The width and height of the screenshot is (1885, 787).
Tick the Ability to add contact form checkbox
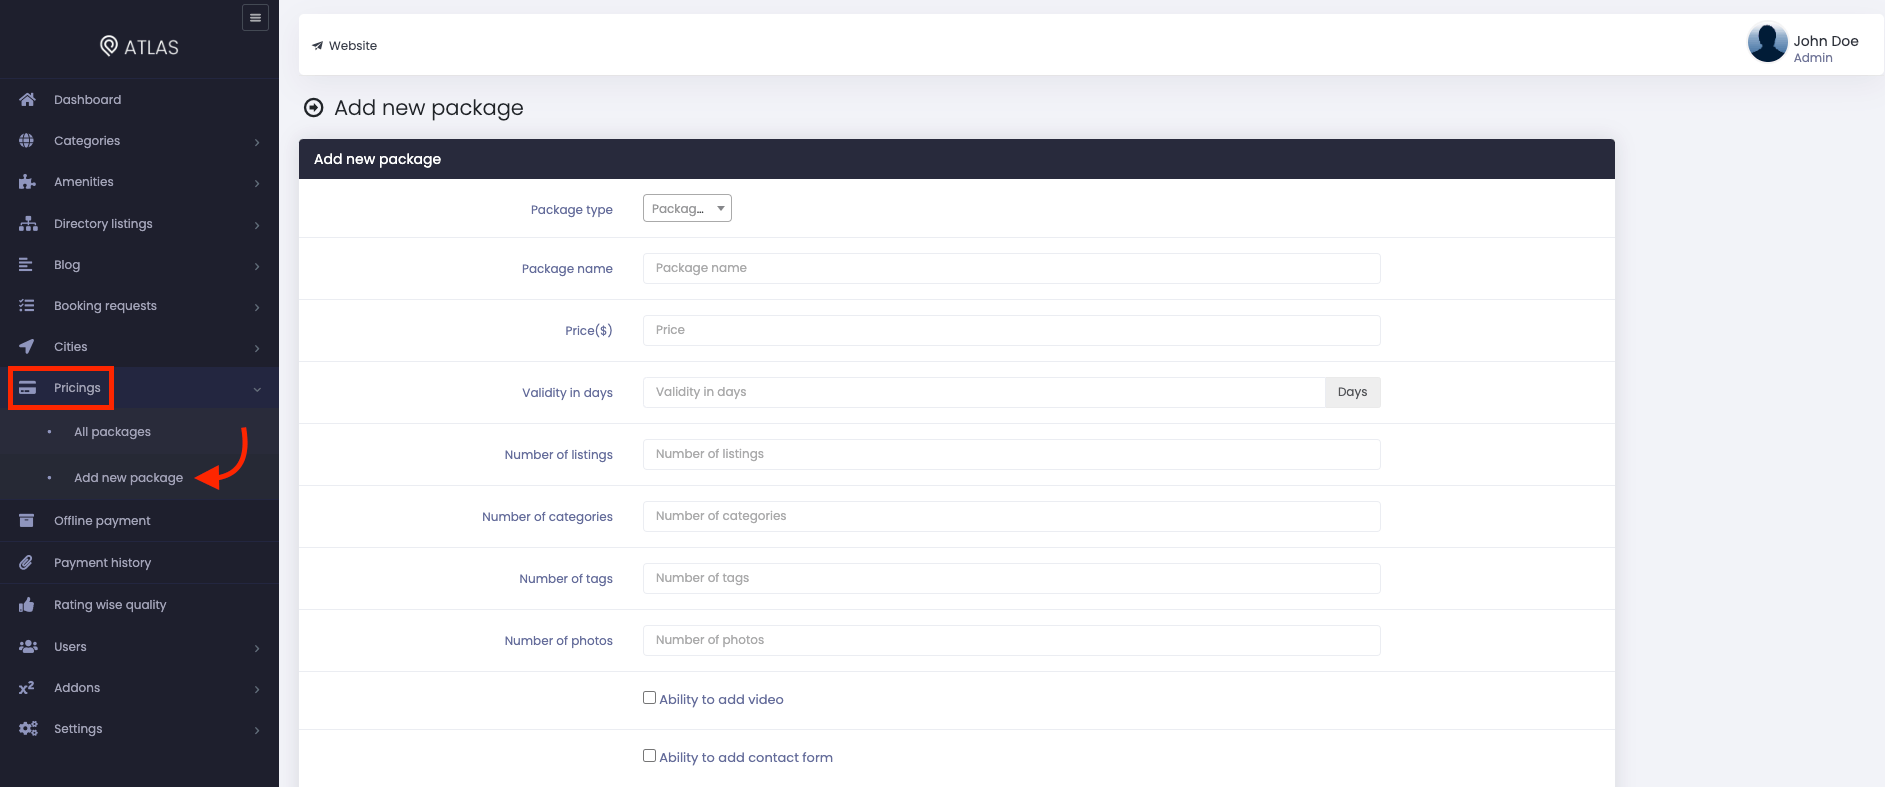click(650, 756)
